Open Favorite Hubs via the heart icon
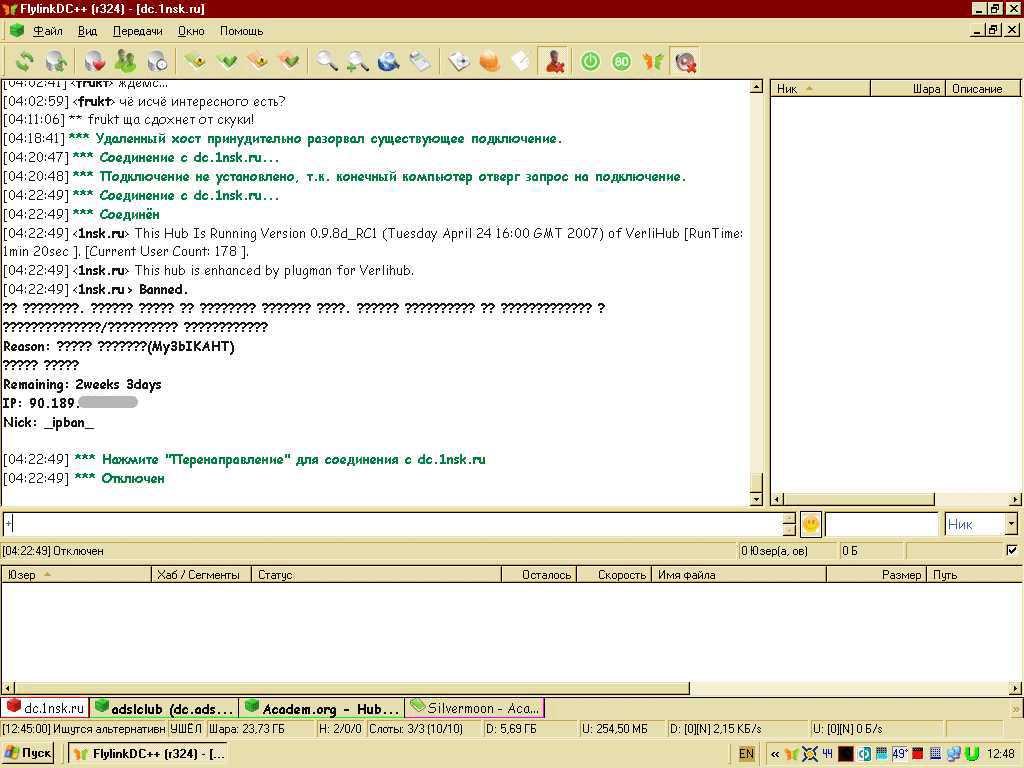This screenshot has height=768, width=1024. click(93, 62)
